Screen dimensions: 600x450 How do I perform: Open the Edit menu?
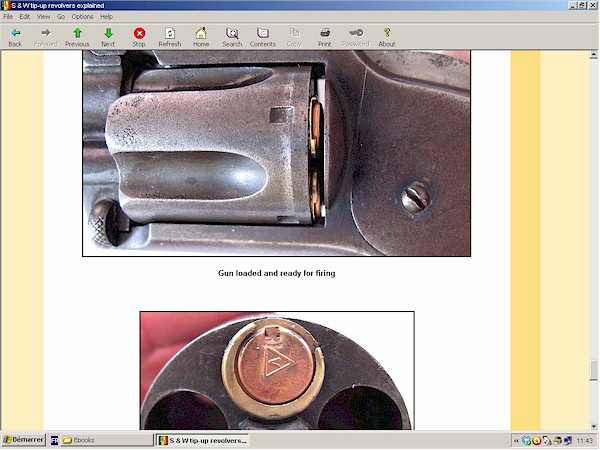click(x=25, y=16)
